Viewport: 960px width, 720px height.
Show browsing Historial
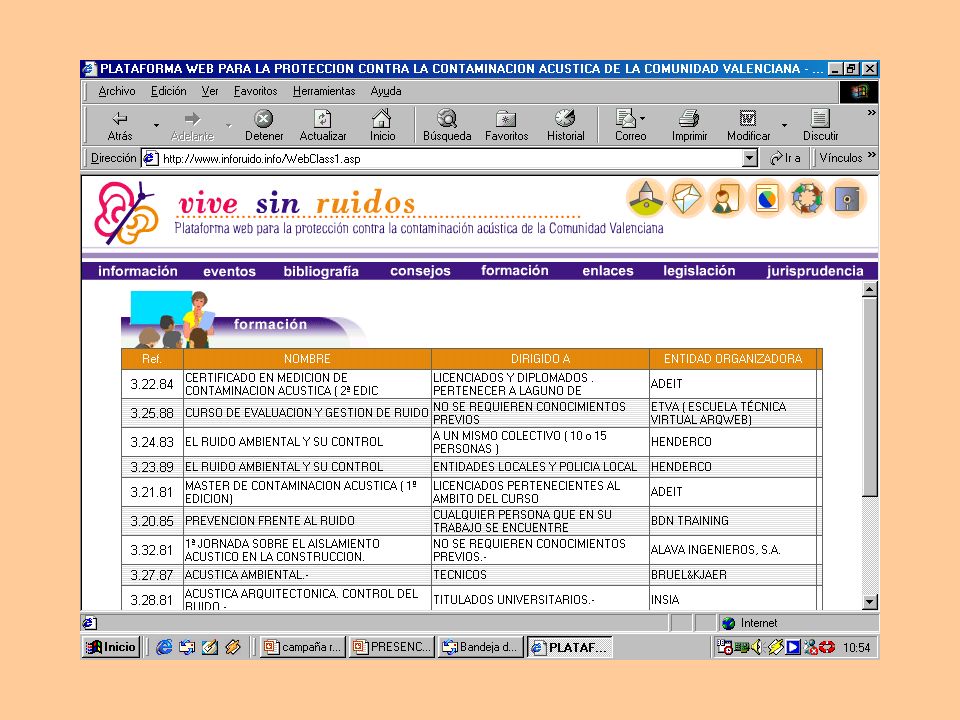click(565, 126)
